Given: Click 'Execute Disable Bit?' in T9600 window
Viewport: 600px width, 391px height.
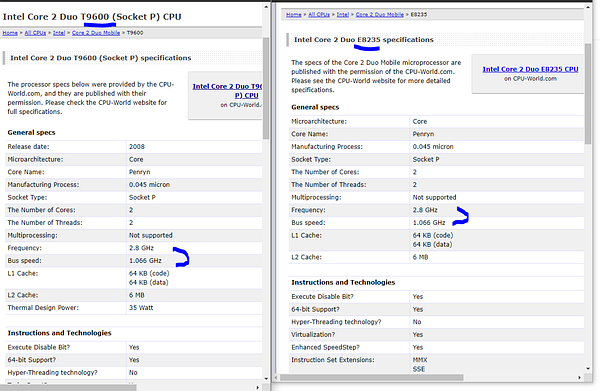Looking at the screenshot, I should (x=39, y=347).
